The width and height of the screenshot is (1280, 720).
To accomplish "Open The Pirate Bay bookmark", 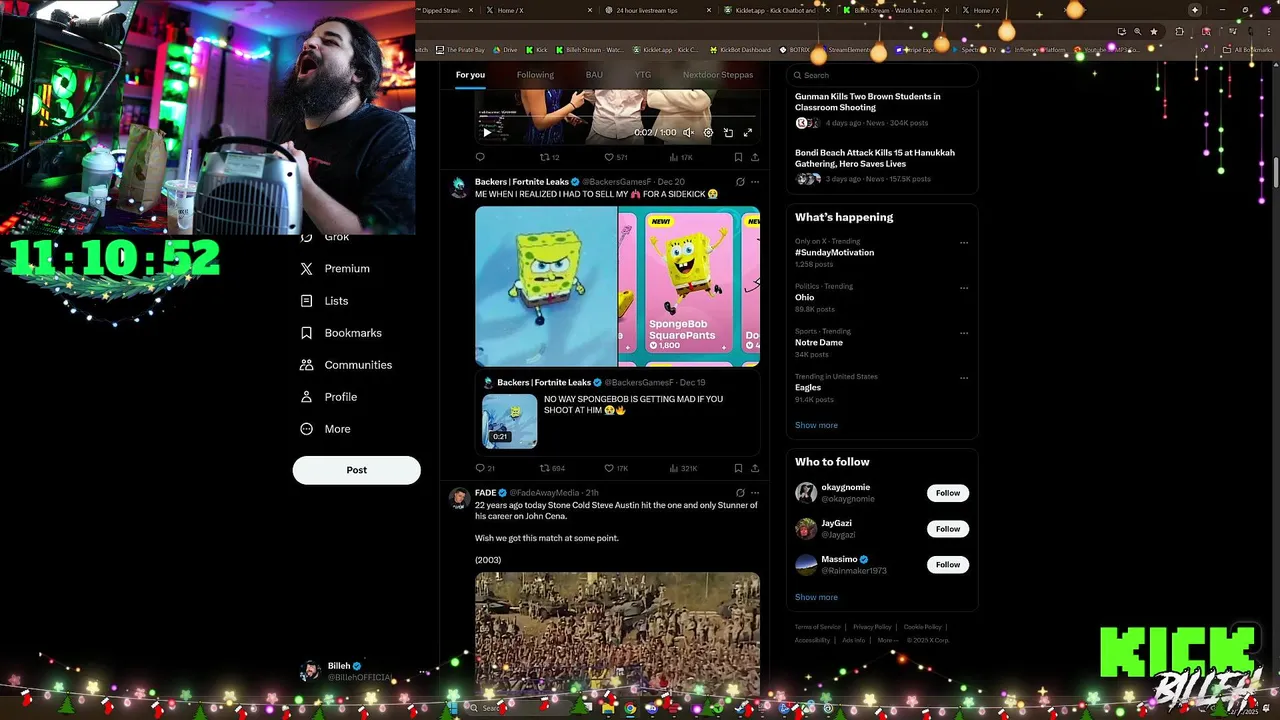I will point(461,49).
